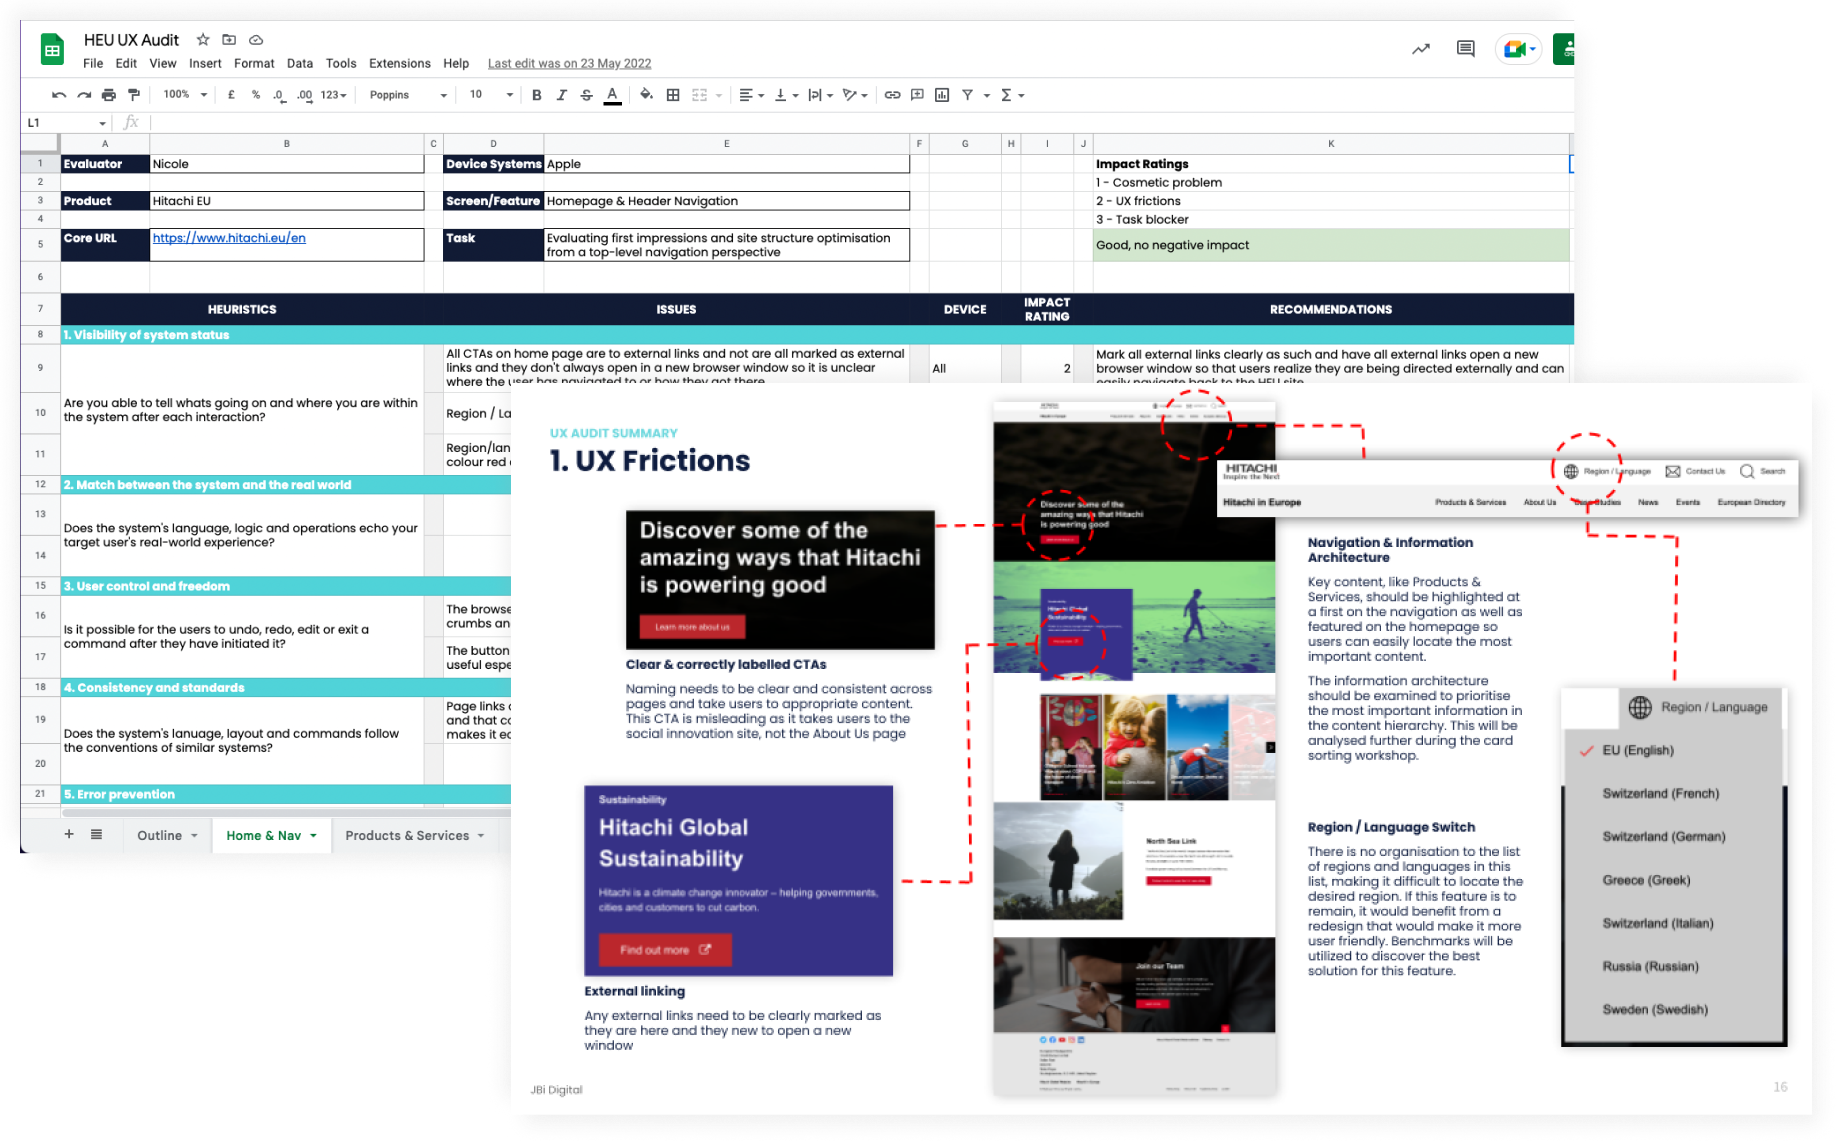Print the spreadsheet via printer icon
The width and height of the screenshot is (1836, 1141).
point(109,95)
